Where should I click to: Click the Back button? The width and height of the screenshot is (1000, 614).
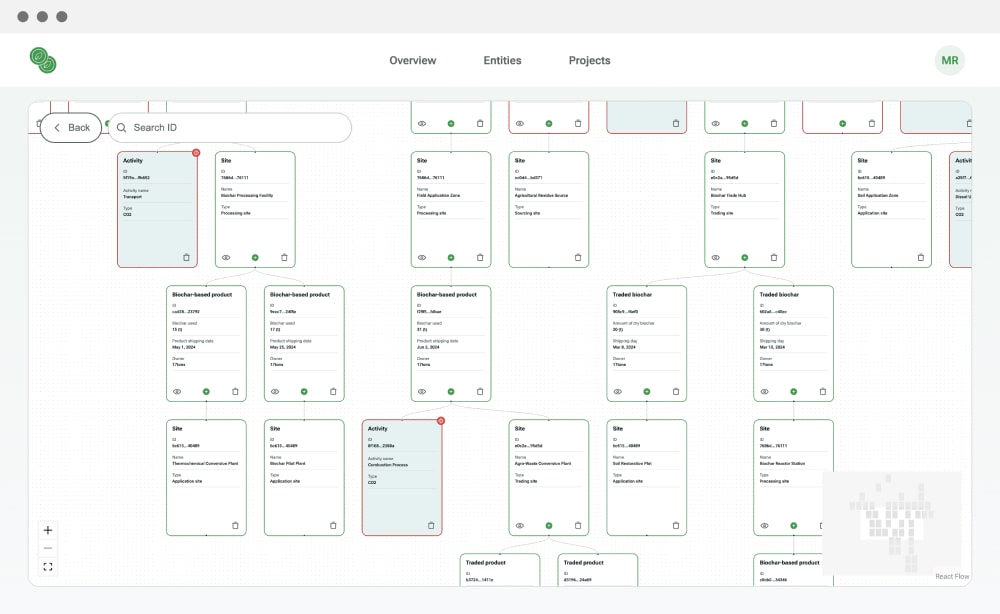[x=71, y=128]
